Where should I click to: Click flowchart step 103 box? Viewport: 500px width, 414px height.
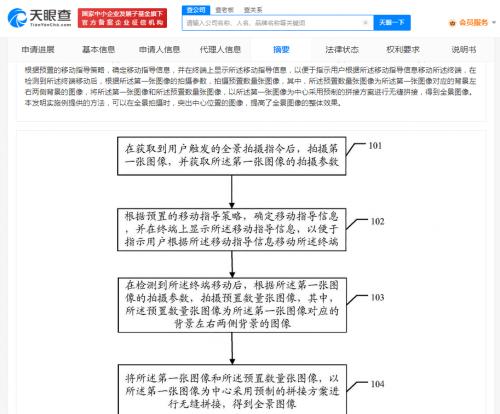232,305
